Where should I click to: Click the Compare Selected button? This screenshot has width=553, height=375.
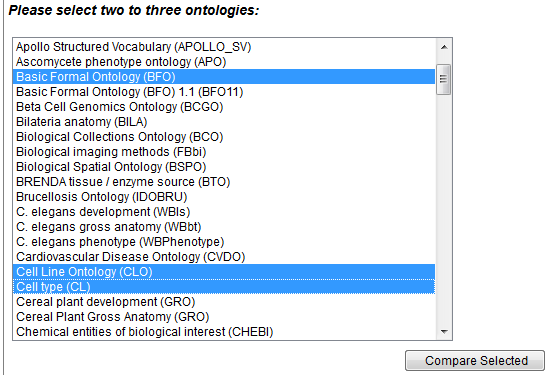pos(475,361)
